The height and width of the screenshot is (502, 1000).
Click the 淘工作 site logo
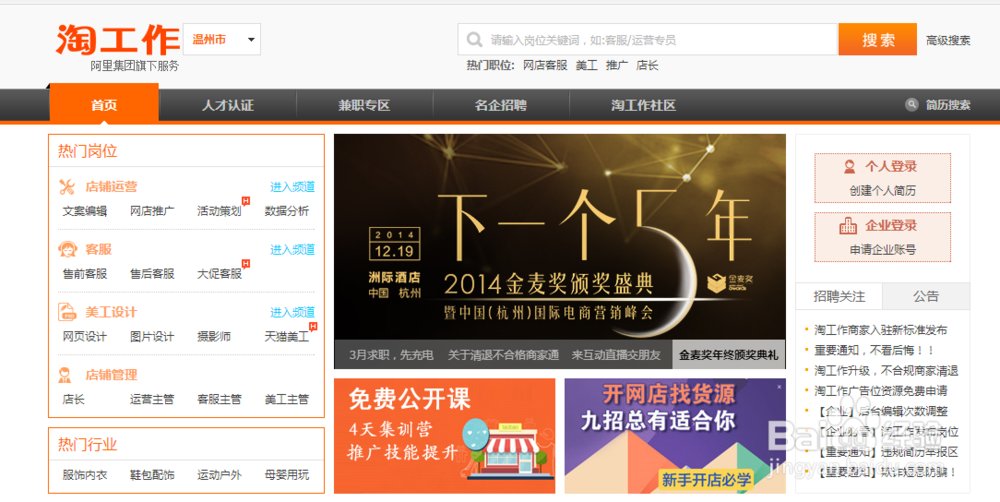tap(117, 41)
